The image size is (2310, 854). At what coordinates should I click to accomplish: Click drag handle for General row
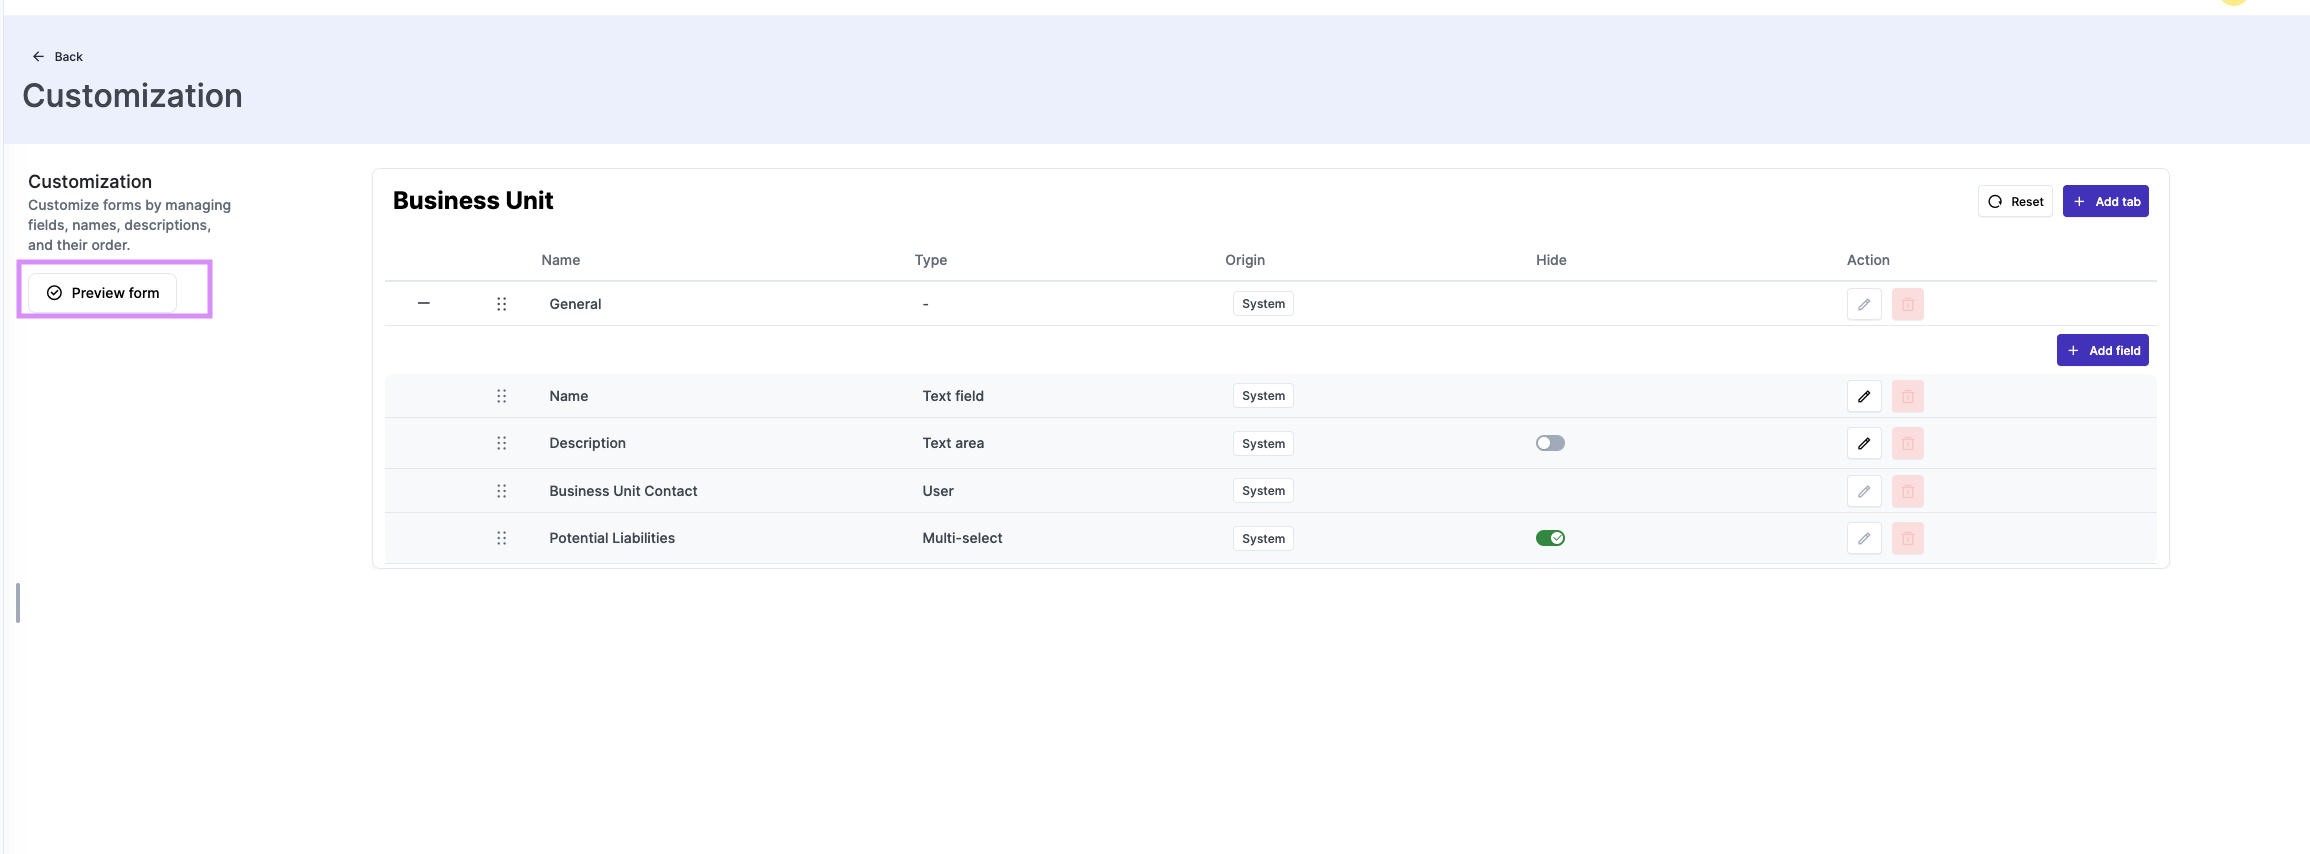coord(501,304)
